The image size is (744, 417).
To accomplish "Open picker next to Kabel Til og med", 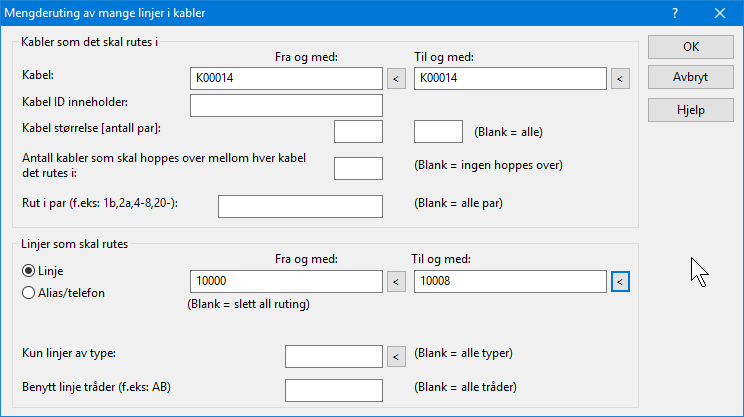I will pyautogui.click(x=620, y=78).
